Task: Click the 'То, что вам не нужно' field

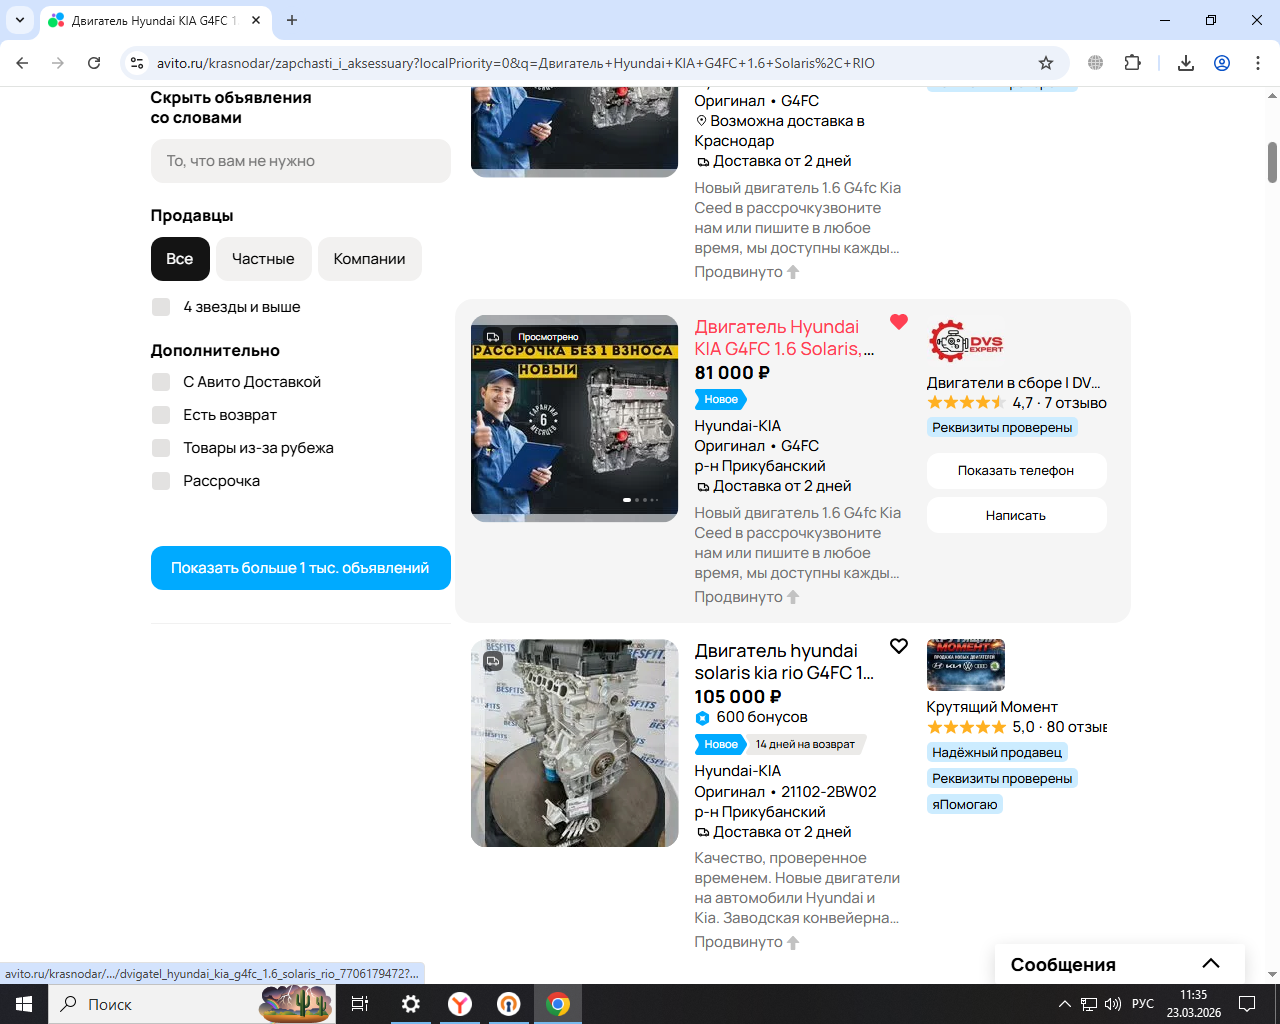Action: (x=300, y=161)
